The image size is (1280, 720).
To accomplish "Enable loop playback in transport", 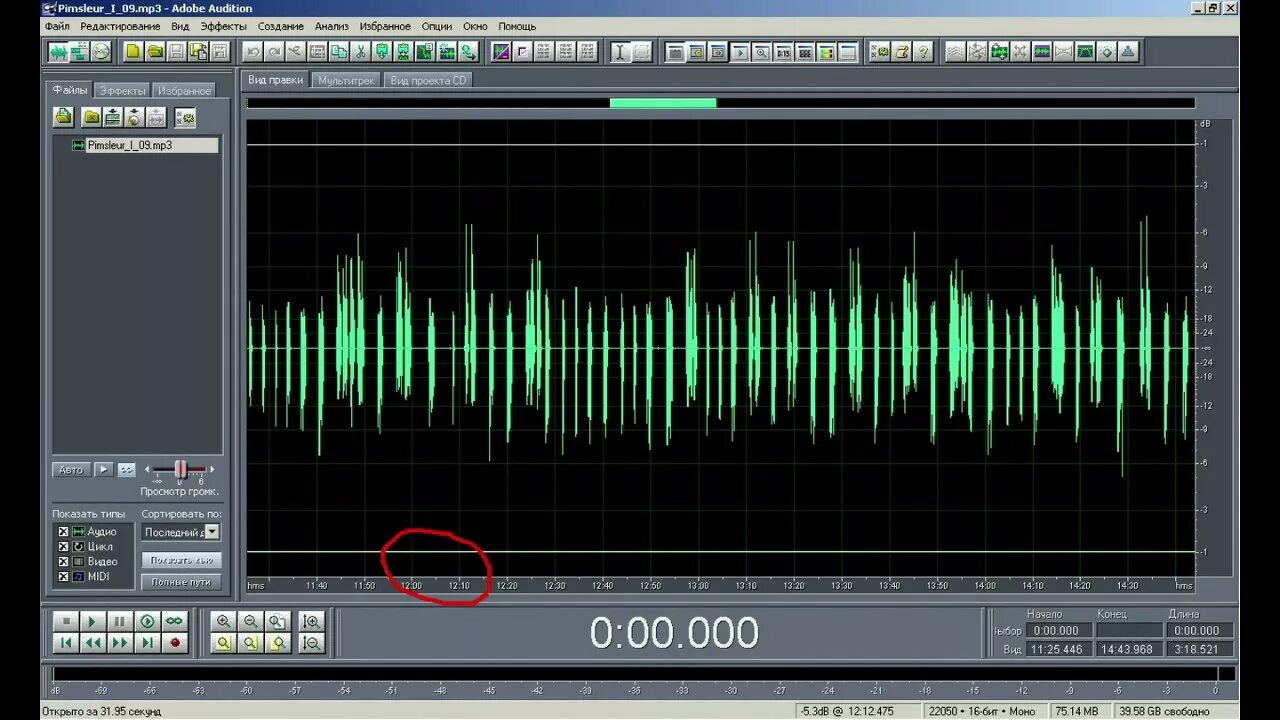I will pyautogui.click(x=175, y=622).
